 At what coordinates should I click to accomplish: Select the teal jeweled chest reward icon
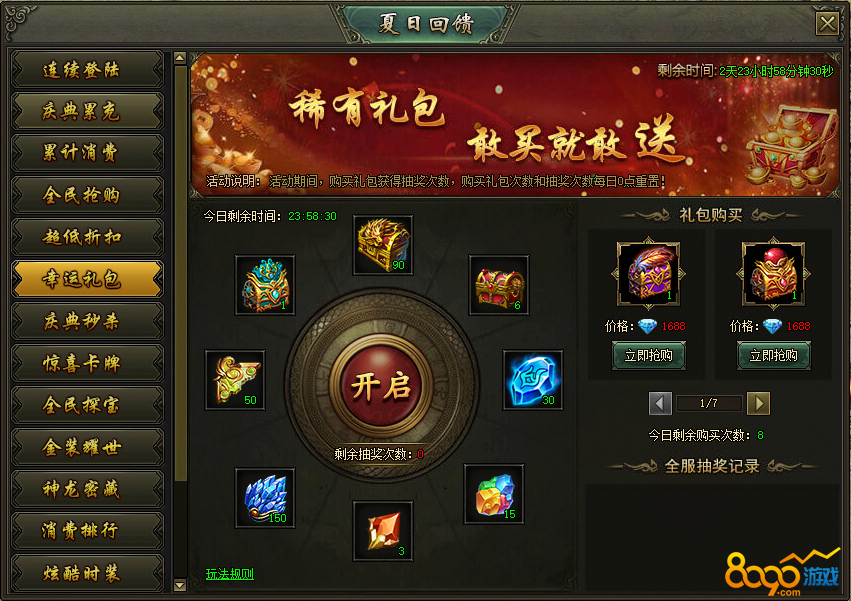pos(265,285)
